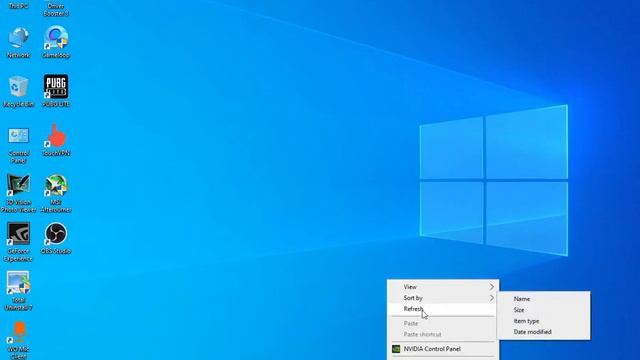
Task: Expand the Sort by submenu entry
Action: tap(443, 298)
